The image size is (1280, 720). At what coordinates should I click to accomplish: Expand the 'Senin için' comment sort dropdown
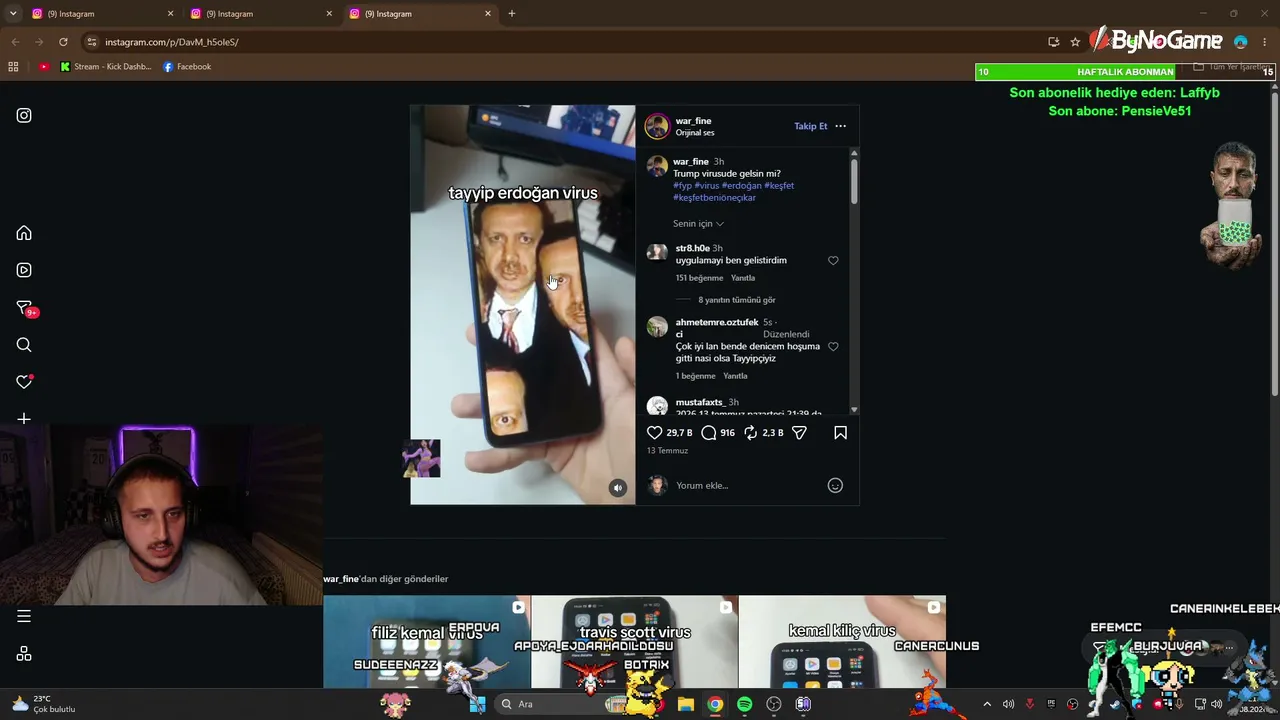pos(698,224)
